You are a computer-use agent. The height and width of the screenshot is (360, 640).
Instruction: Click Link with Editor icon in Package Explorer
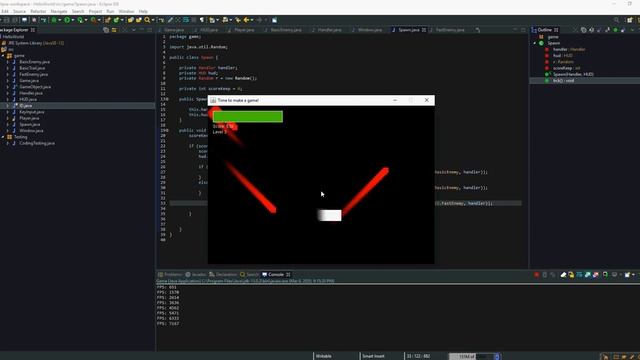coord(114,30)
